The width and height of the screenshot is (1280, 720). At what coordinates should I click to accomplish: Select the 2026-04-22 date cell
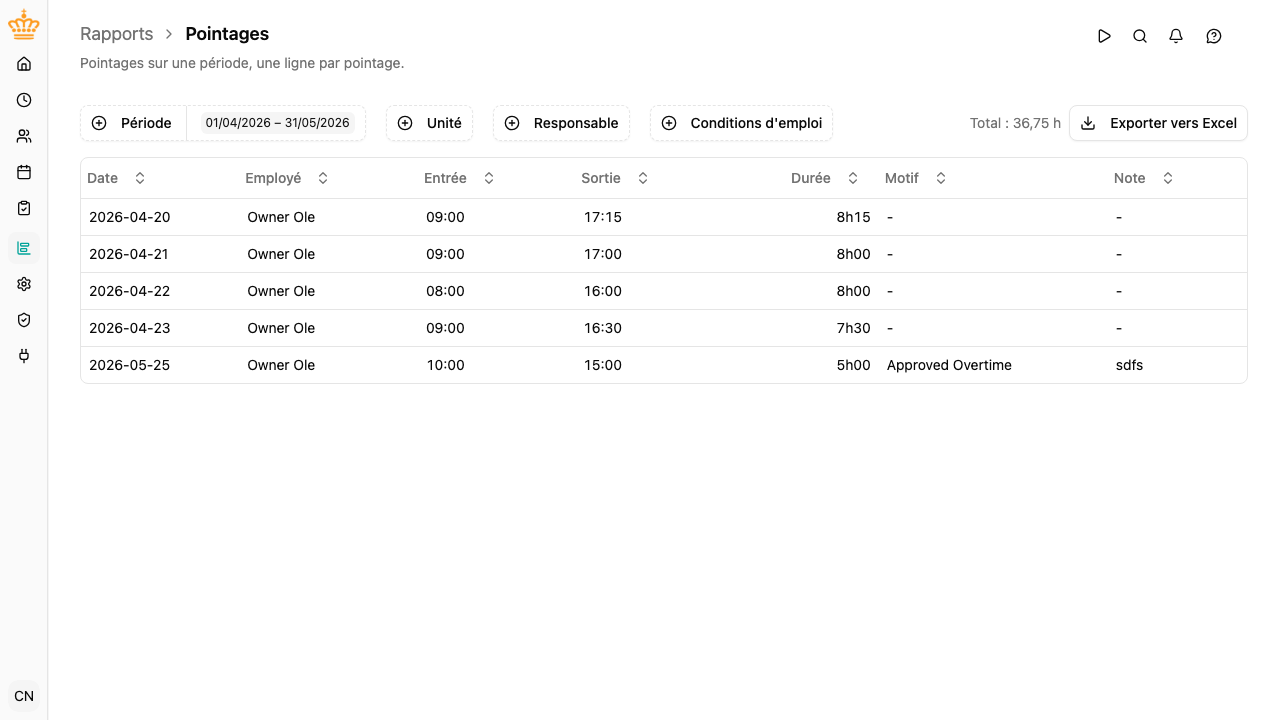(129, 291)
